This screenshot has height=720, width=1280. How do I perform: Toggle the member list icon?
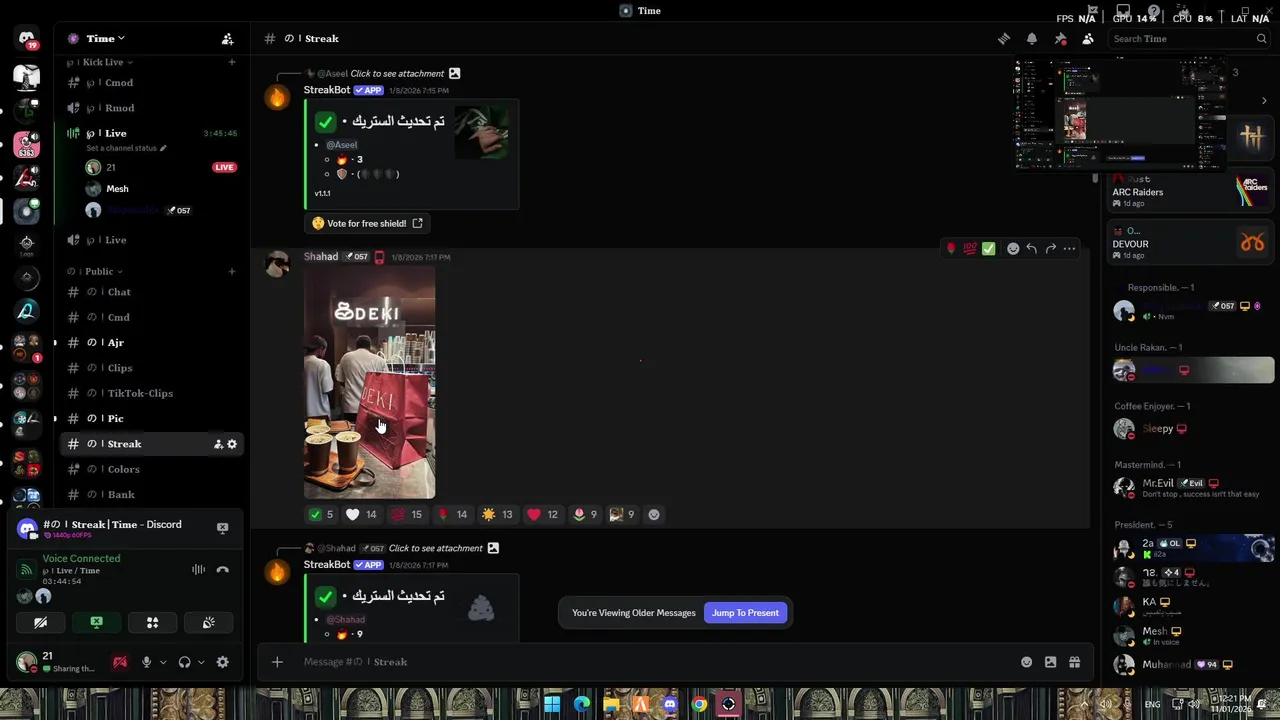pos(1088,39)
